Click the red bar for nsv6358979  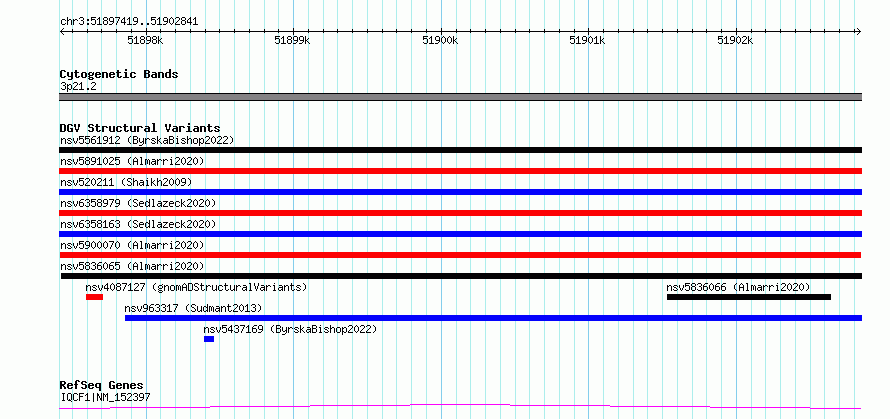[x=461, y=213]
